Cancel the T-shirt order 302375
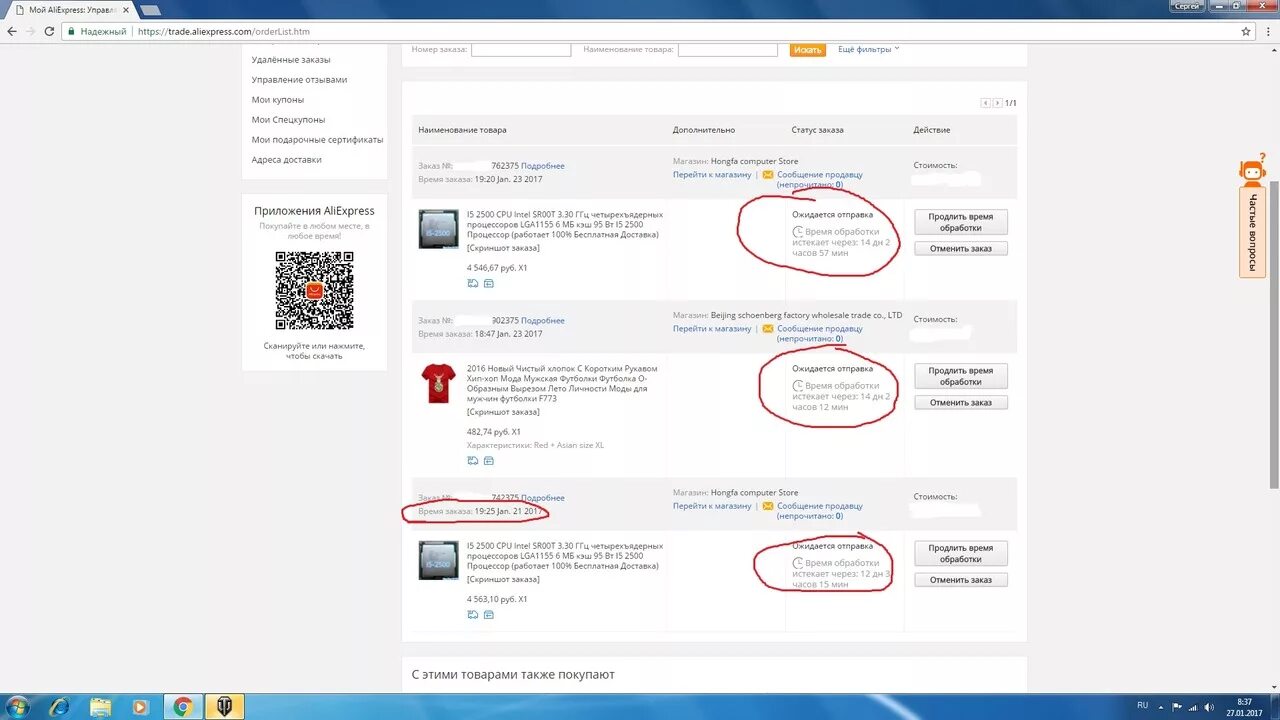 pyautogui.click(x=960, y=402)
